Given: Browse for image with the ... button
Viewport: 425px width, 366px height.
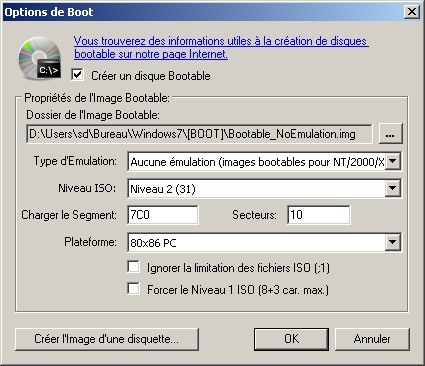Looking at the screenshot, I should pyautogui.click(x=390, y=134).
